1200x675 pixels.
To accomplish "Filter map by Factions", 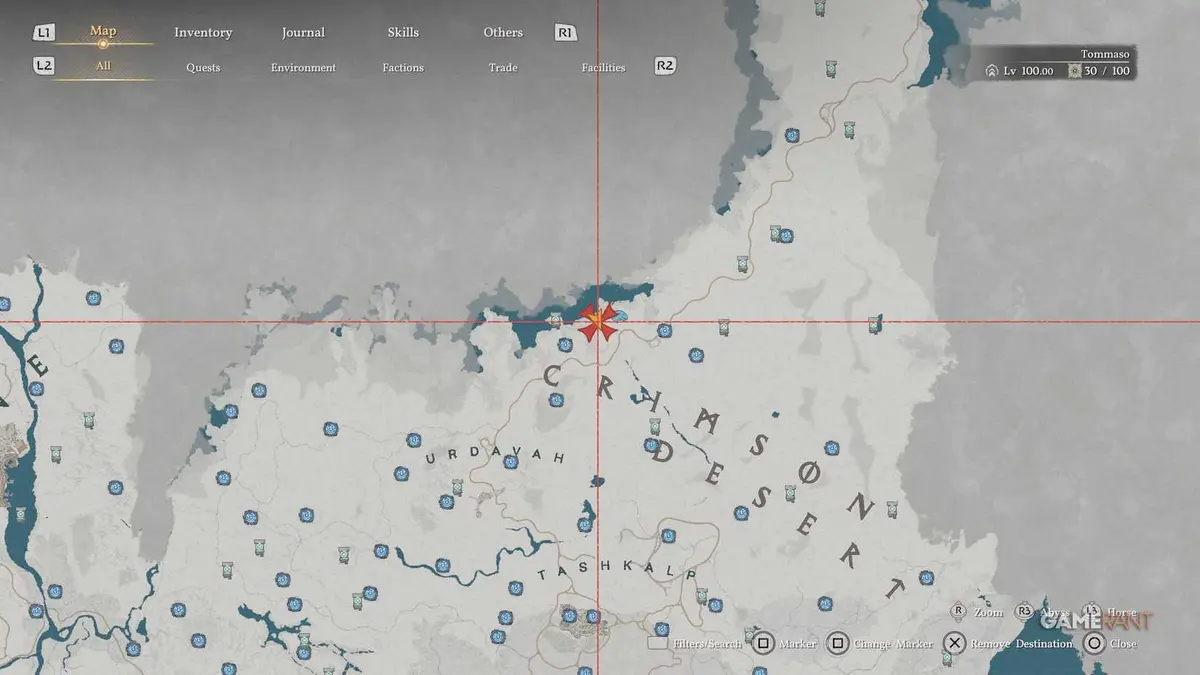I will pyautogui.click(x=403, y=67).
